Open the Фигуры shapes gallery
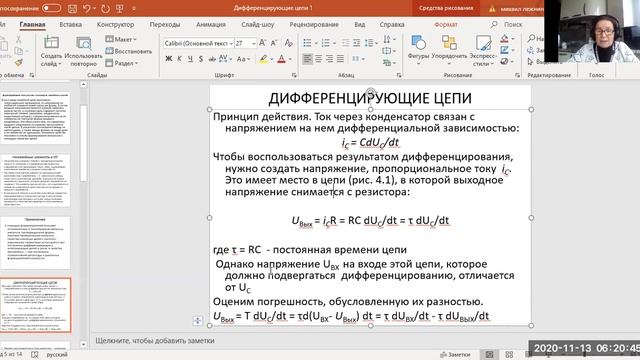This screenshot has height=360, width=640. coord(418,51)
